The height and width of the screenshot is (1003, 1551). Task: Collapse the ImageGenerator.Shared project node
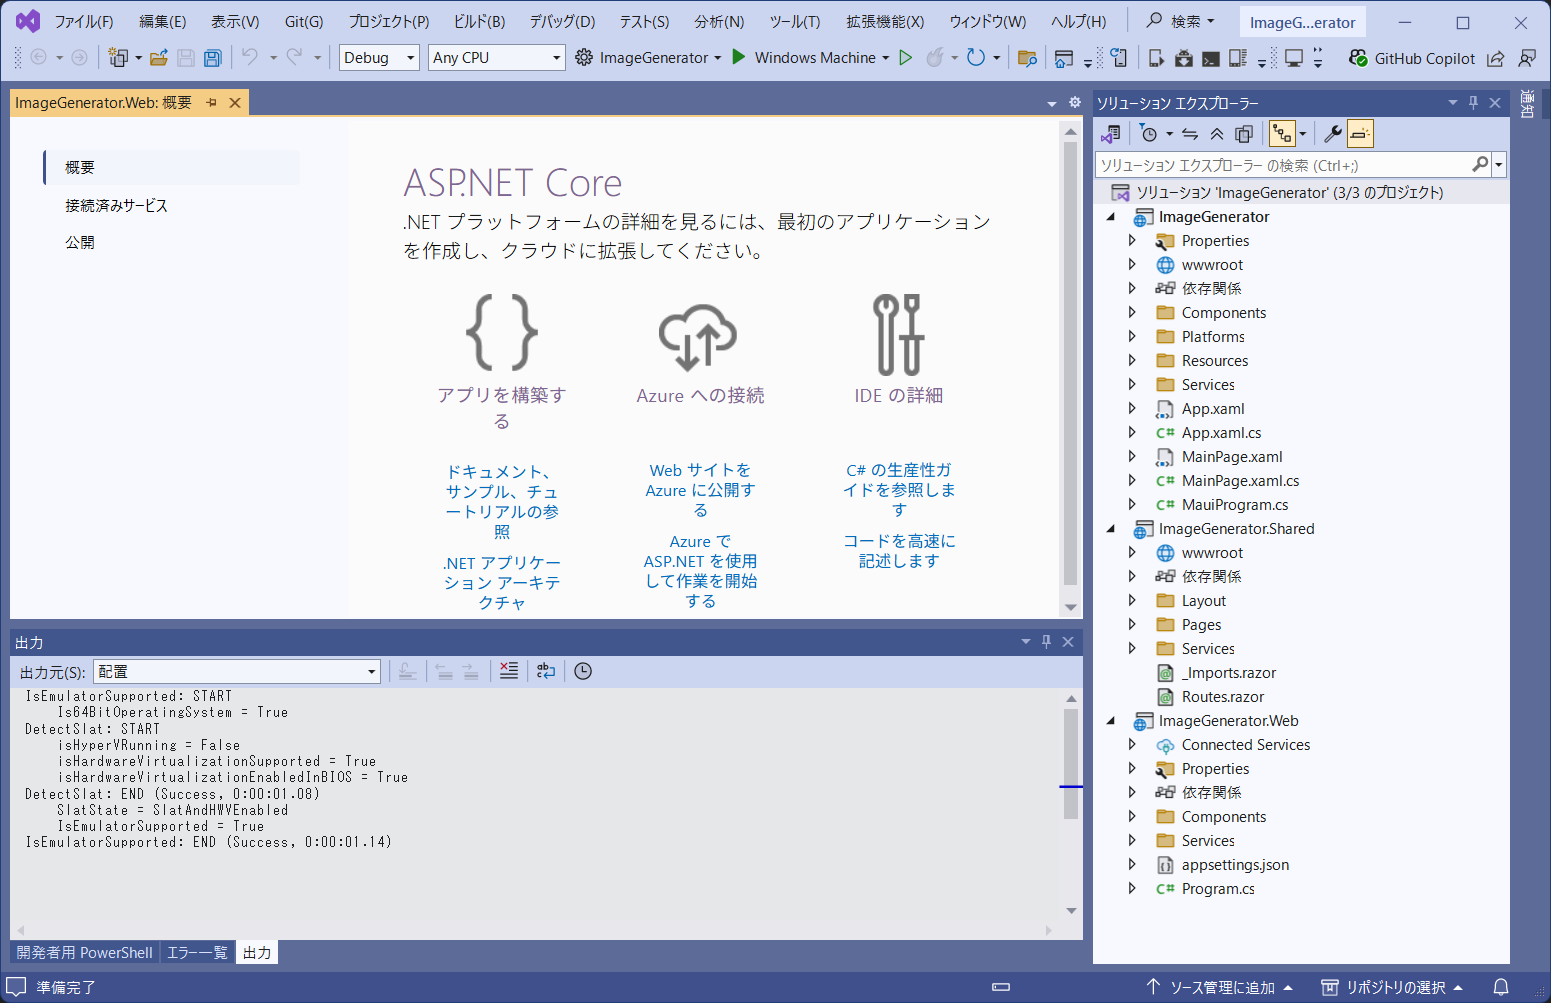pyautogui.click(x=1110, y=529)
